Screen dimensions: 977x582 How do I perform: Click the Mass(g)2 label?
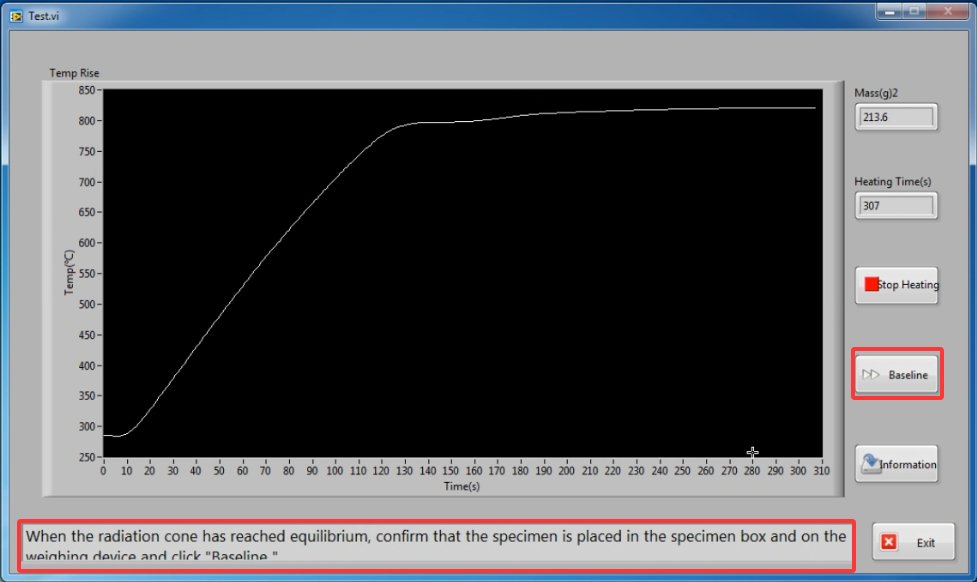pos(876,93)
